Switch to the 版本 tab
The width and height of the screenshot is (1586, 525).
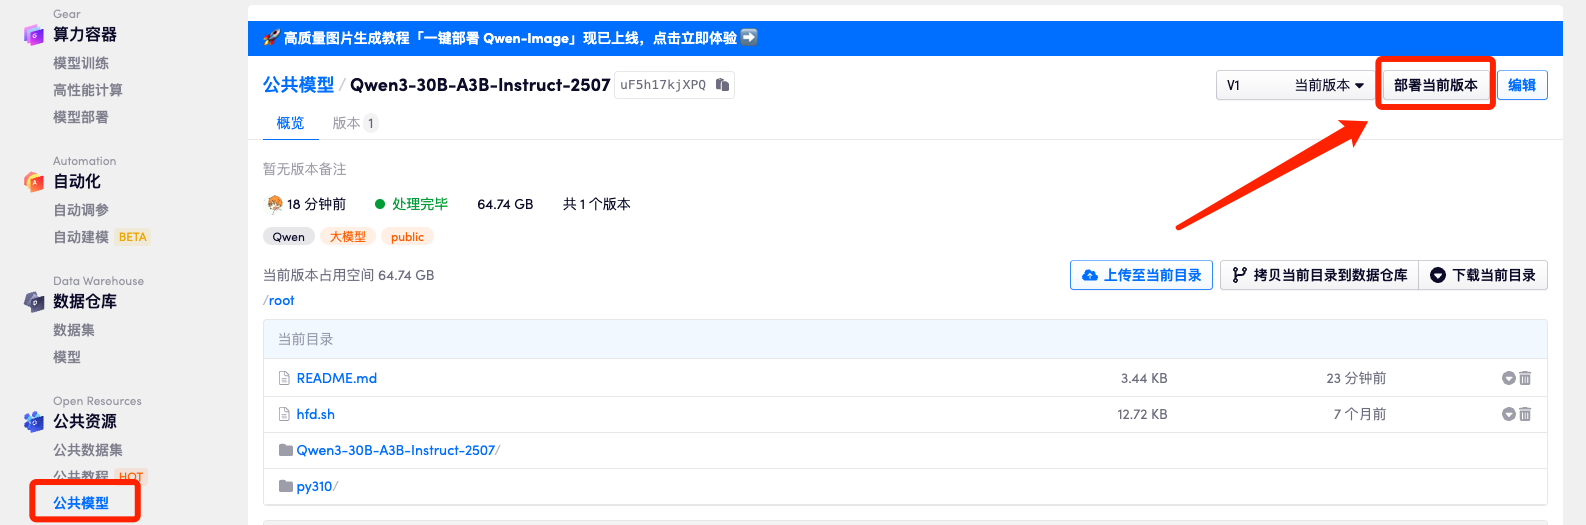point(354,123)
